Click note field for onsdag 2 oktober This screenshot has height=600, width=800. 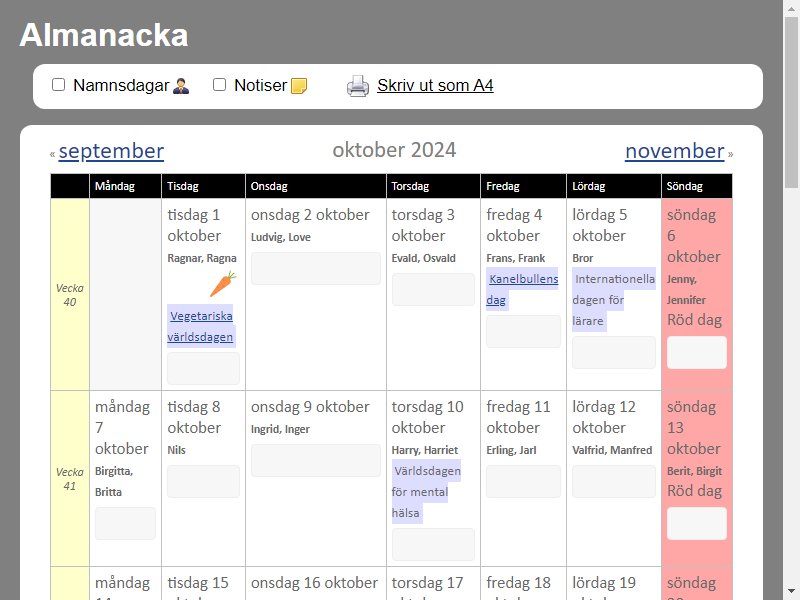pyautogui.click(x=315, y=268)
